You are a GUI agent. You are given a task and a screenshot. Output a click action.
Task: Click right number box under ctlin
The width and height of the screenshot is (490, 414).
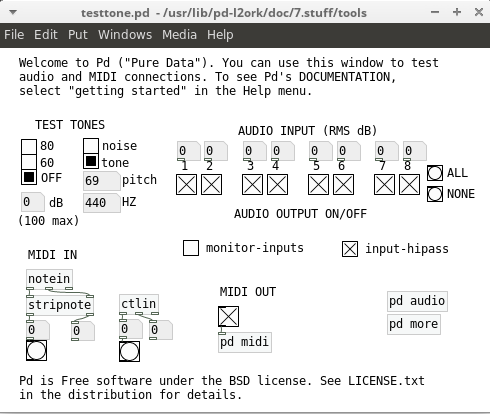click(x=161, y=330)
